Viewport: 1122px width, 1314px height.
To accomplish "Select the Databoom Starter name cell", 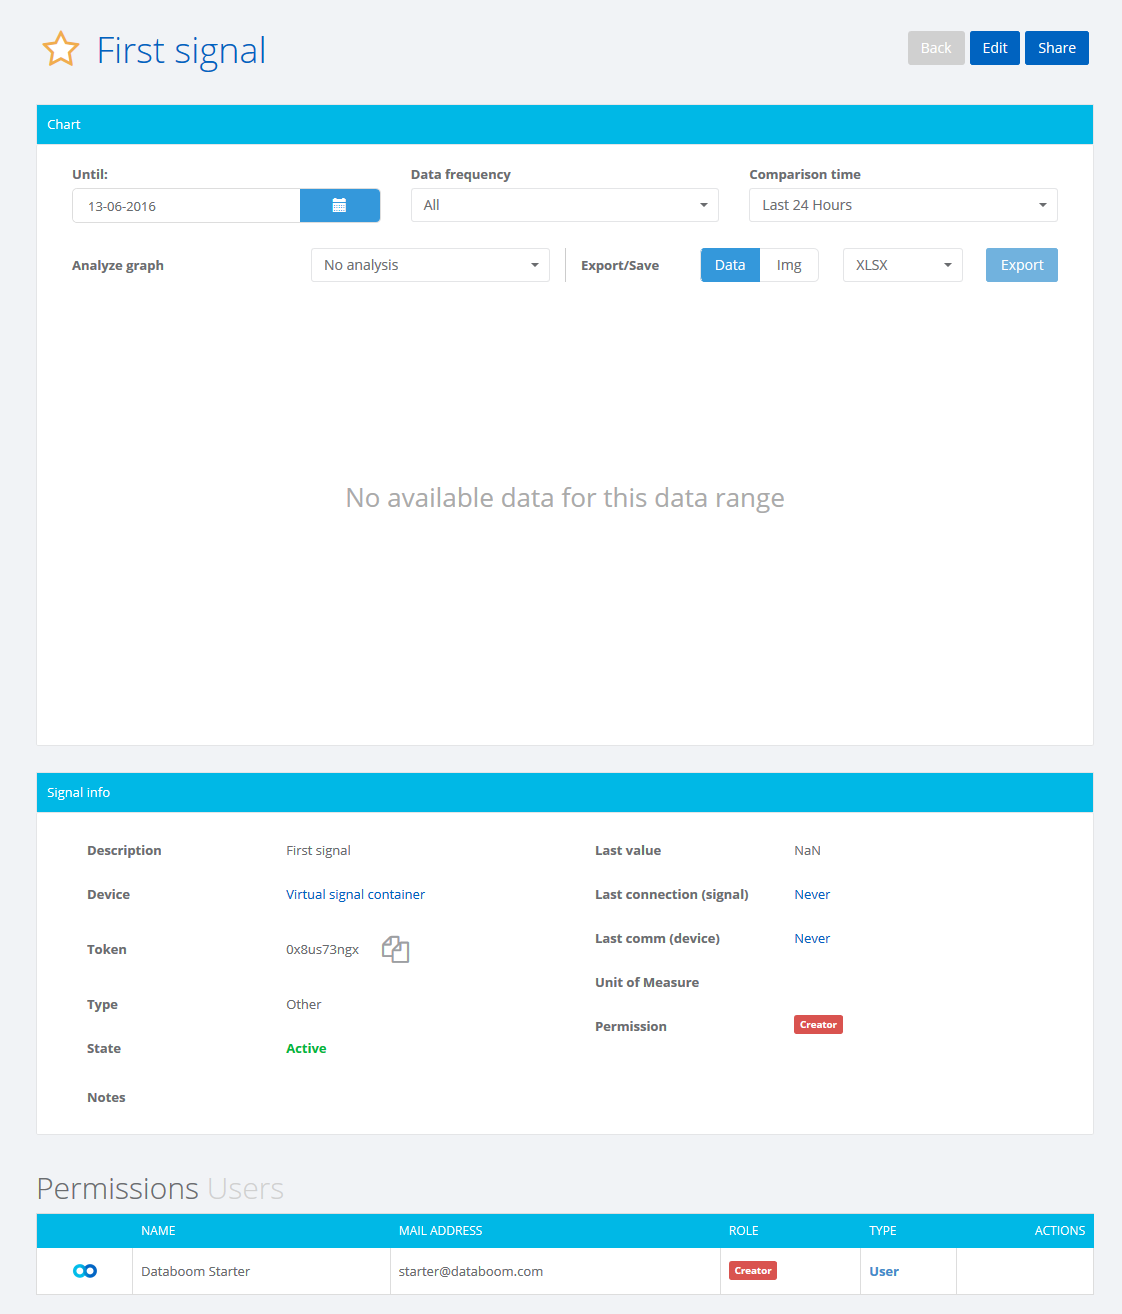I will [x=261, y=1271].
